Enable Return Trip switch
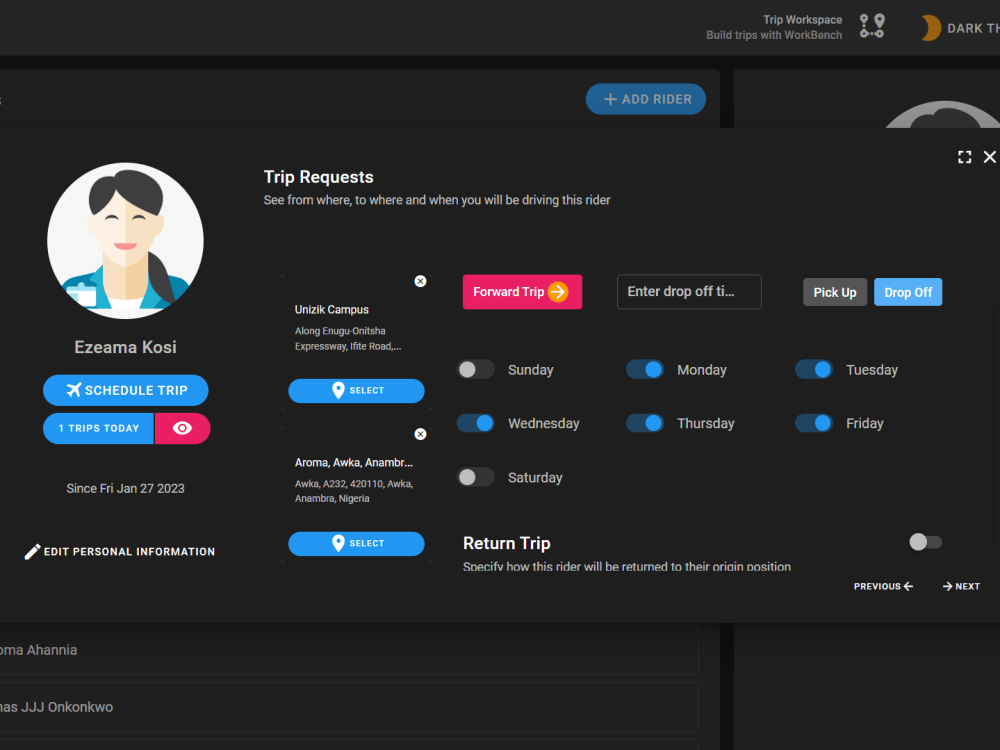The image size is (1000, 750). tap(925, 542)
